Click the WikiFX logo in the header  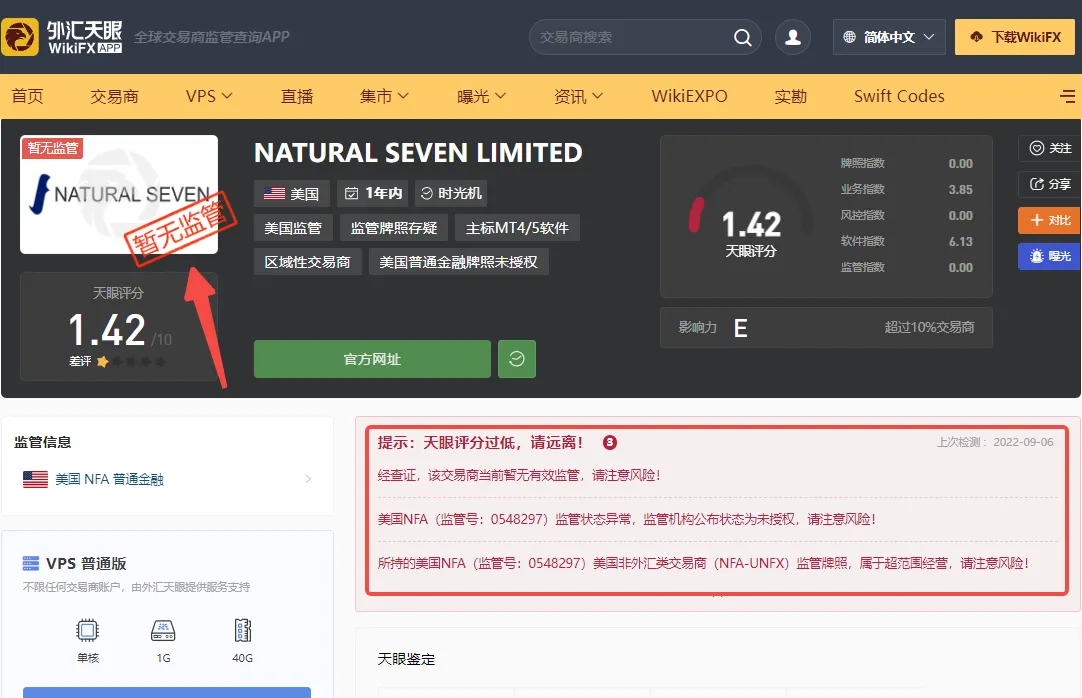pyautogui.click(x=62, y=37)
